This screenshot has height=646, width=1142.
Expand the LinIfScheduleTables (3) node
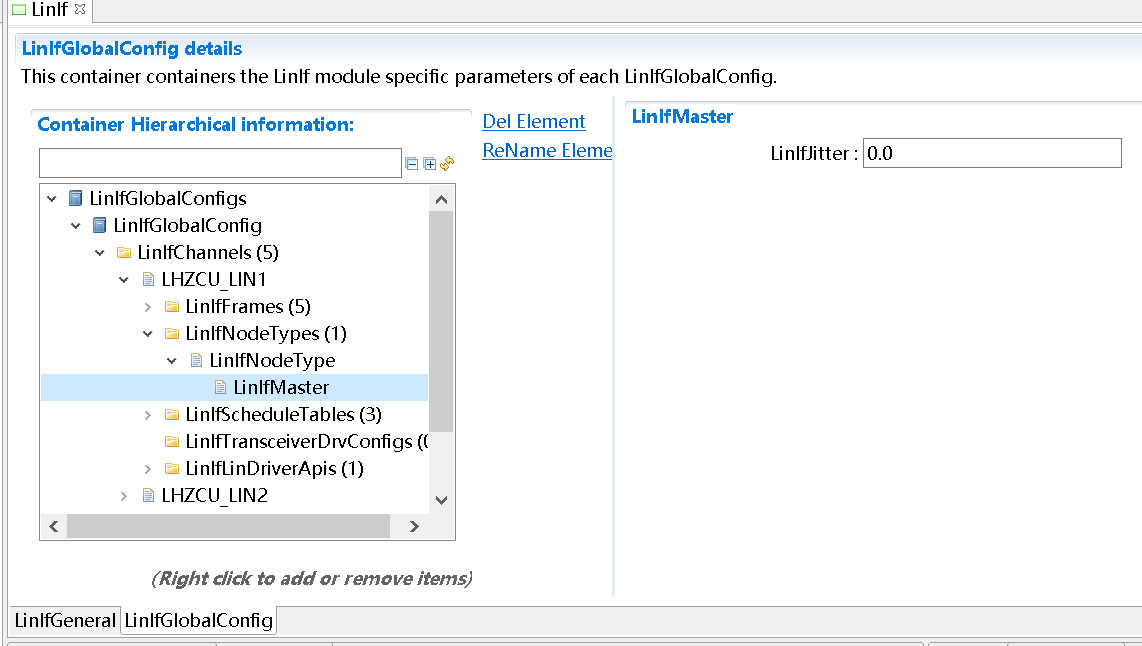(148, 415)
